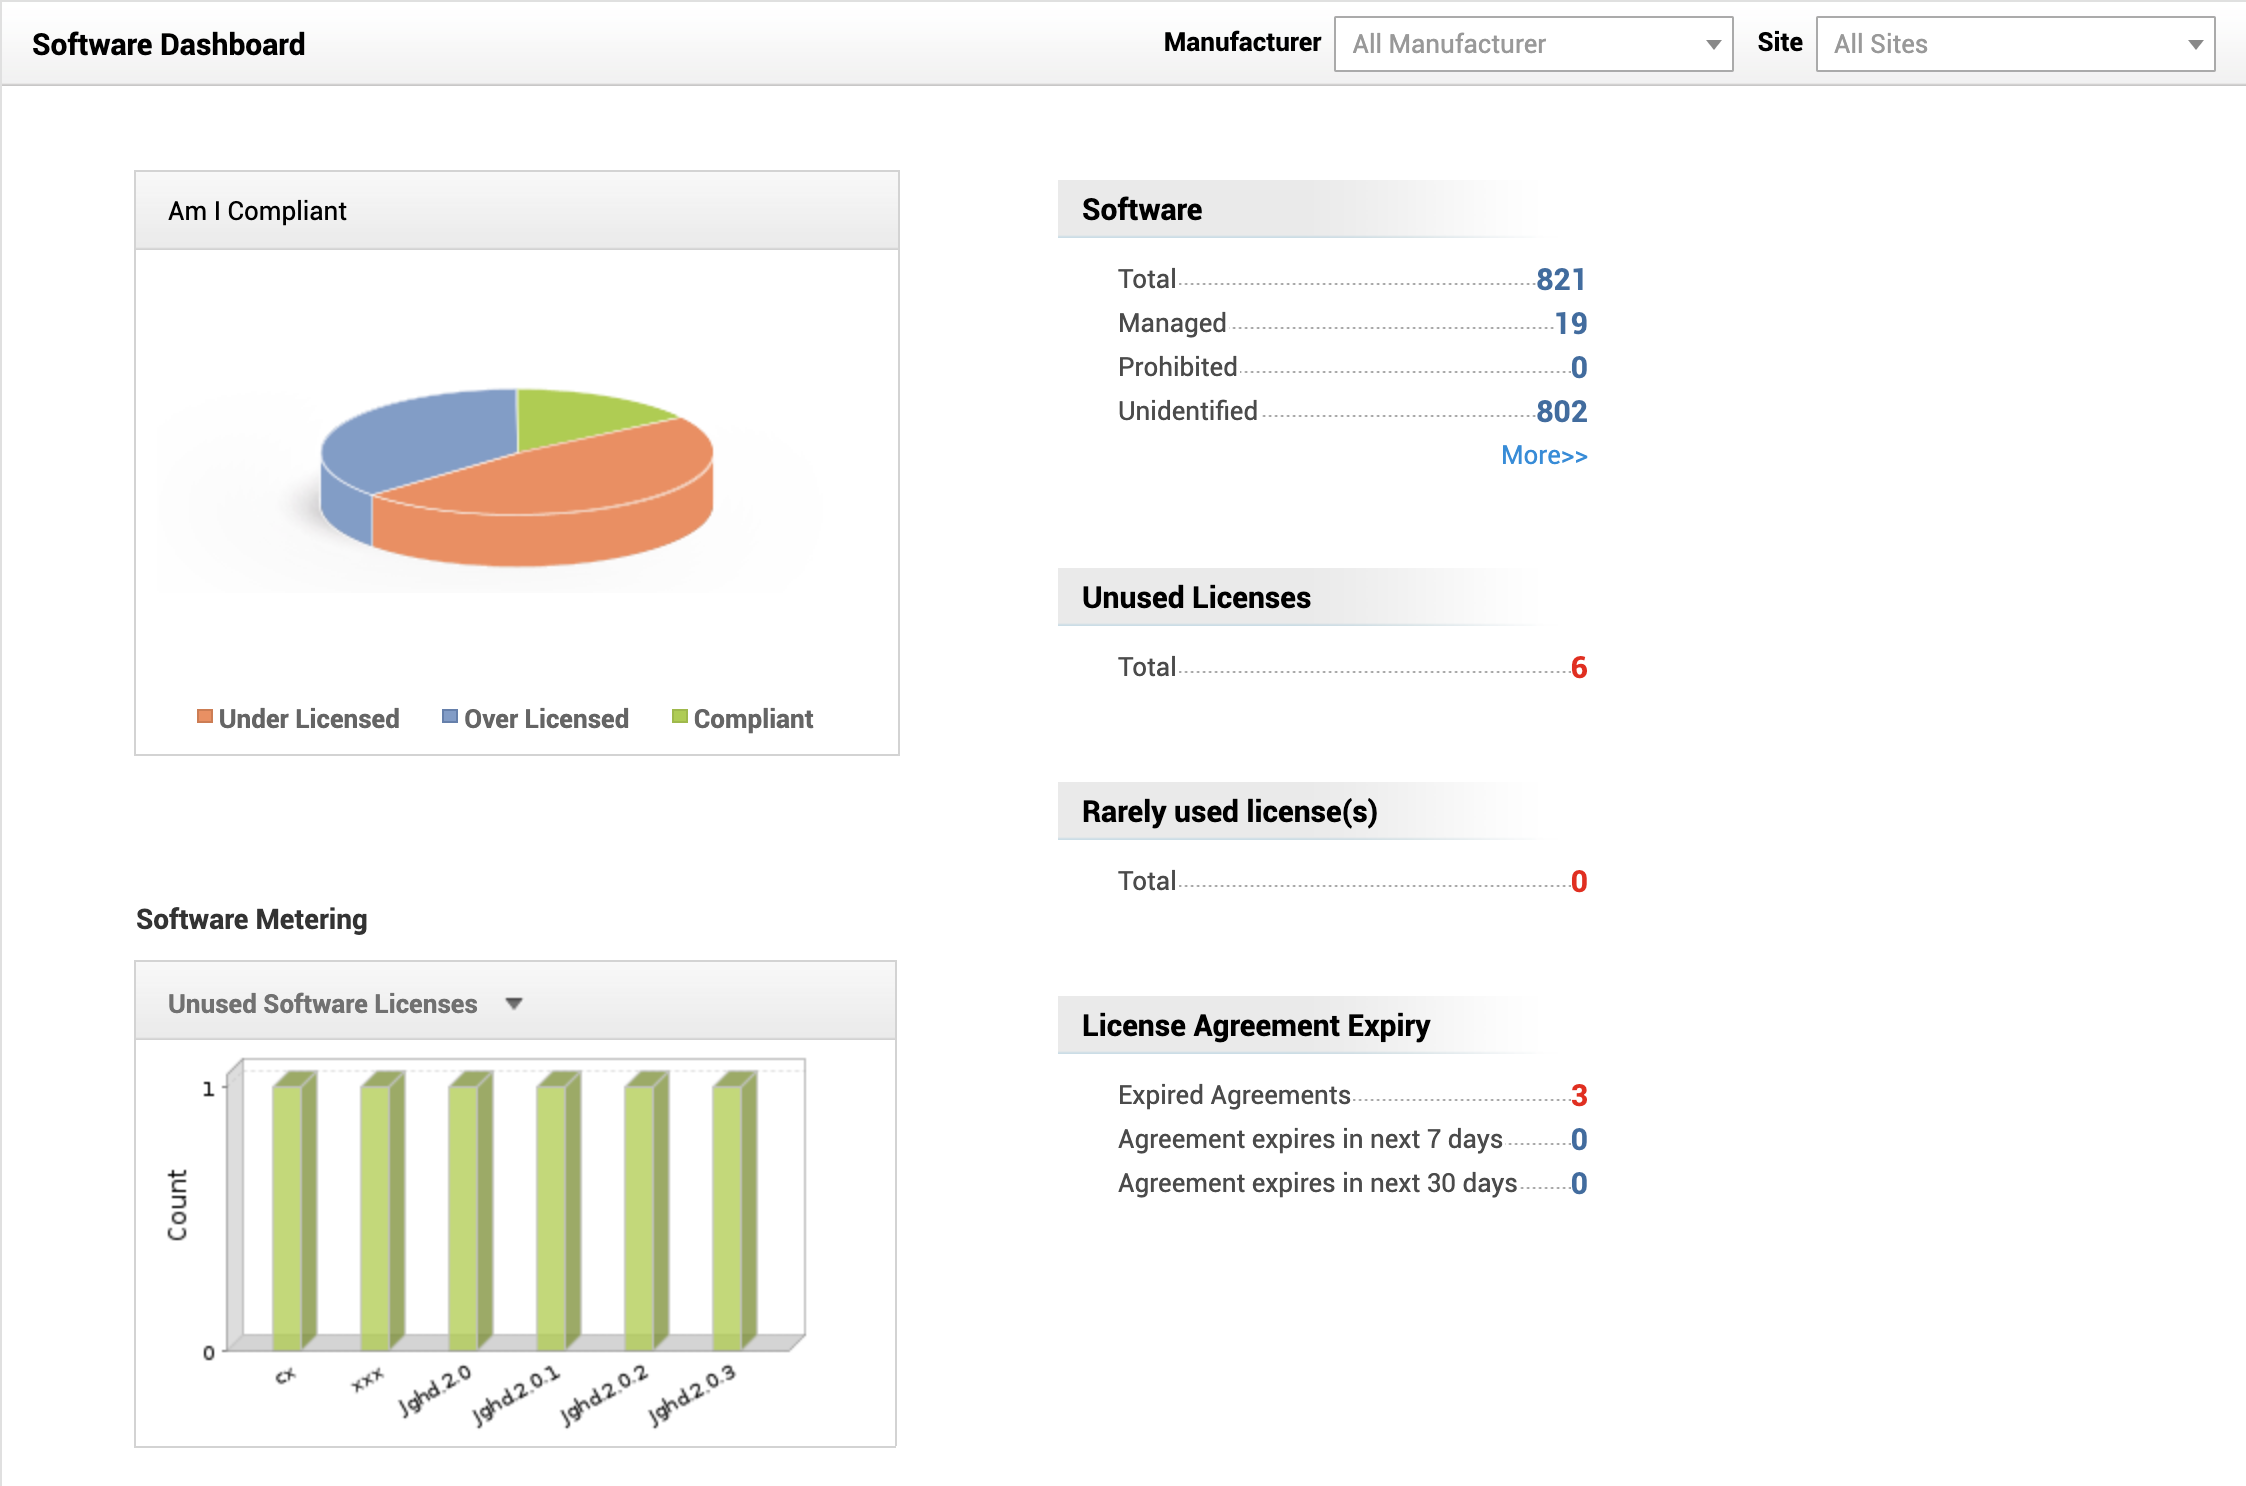This screenshot has width=2246, height=1486.
Task: Click the Software Dashboard title
Action: tap(169, 43)
